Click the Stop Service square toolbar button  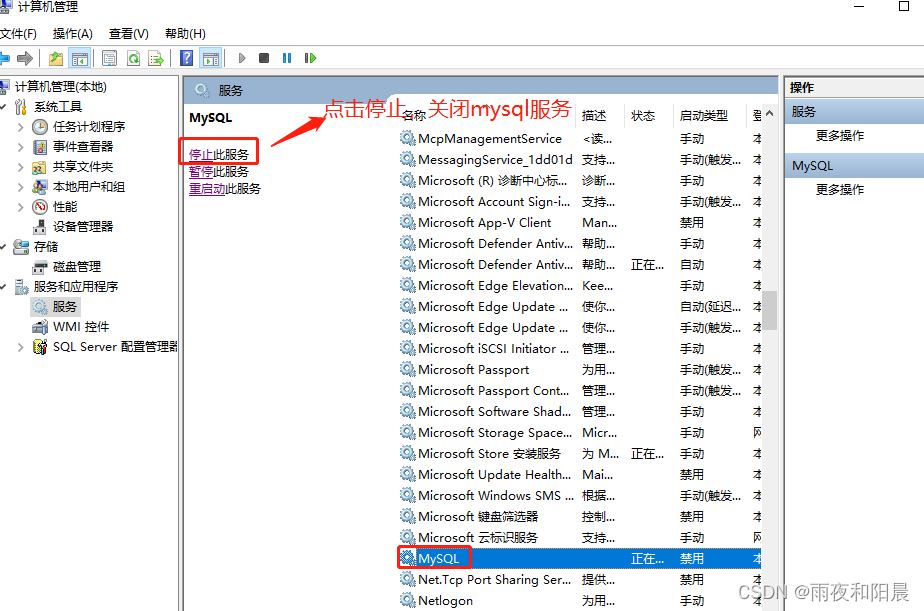pos(264,58)
